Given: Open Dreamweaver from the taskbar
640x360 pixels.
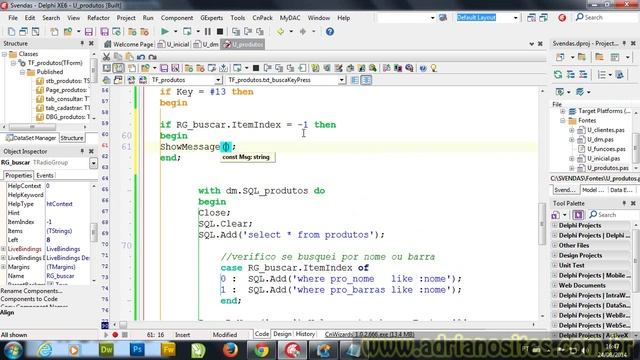Looking at the screenshot, I should 106,350.
